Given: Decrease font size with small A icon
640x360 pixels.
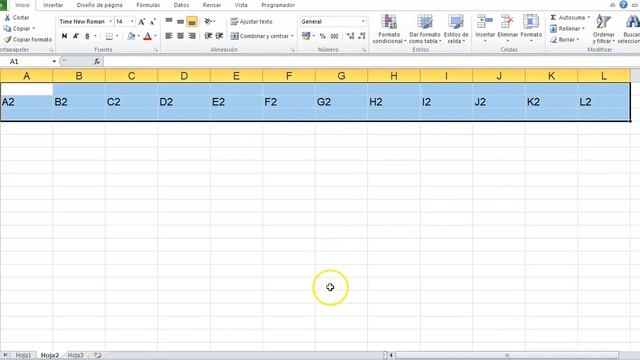Looking at the screenshot, I should (153, 22).
